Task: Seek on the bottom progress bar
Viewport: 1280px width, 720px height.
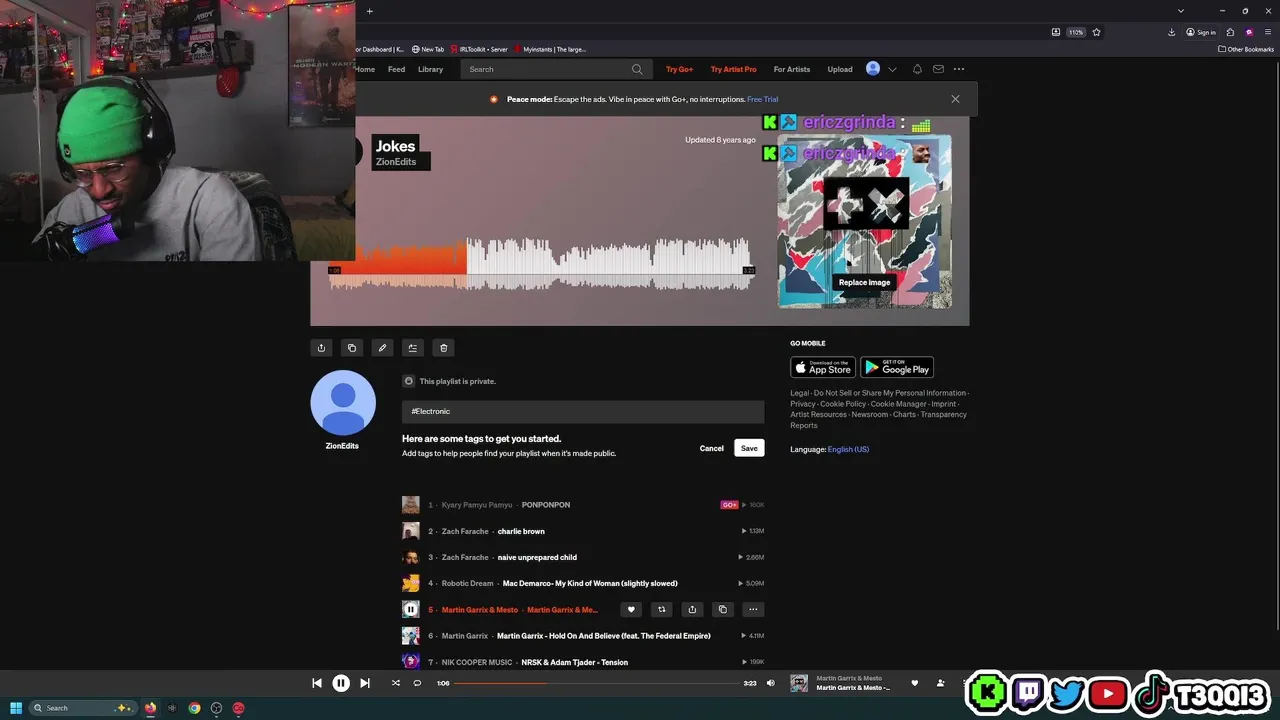Action: pyautogui.click(x=597, y=683)
